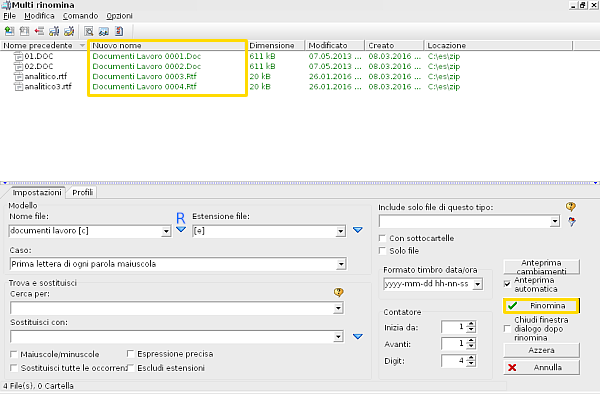
Task: Sort by the Dimensione column header
Action: (x=276, y=46)
